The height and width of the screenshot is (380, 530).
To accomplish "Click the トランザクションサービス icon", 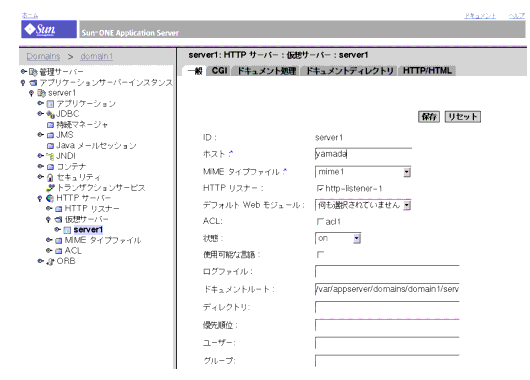I will [50, 188].
